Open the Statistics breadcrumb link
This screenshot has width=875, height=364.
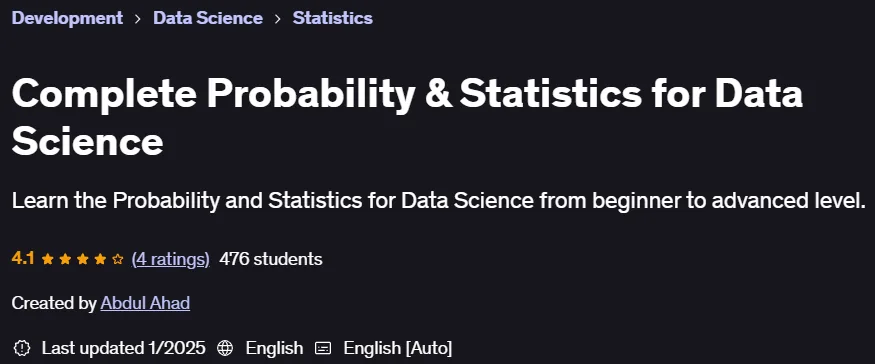pos(333,18)
